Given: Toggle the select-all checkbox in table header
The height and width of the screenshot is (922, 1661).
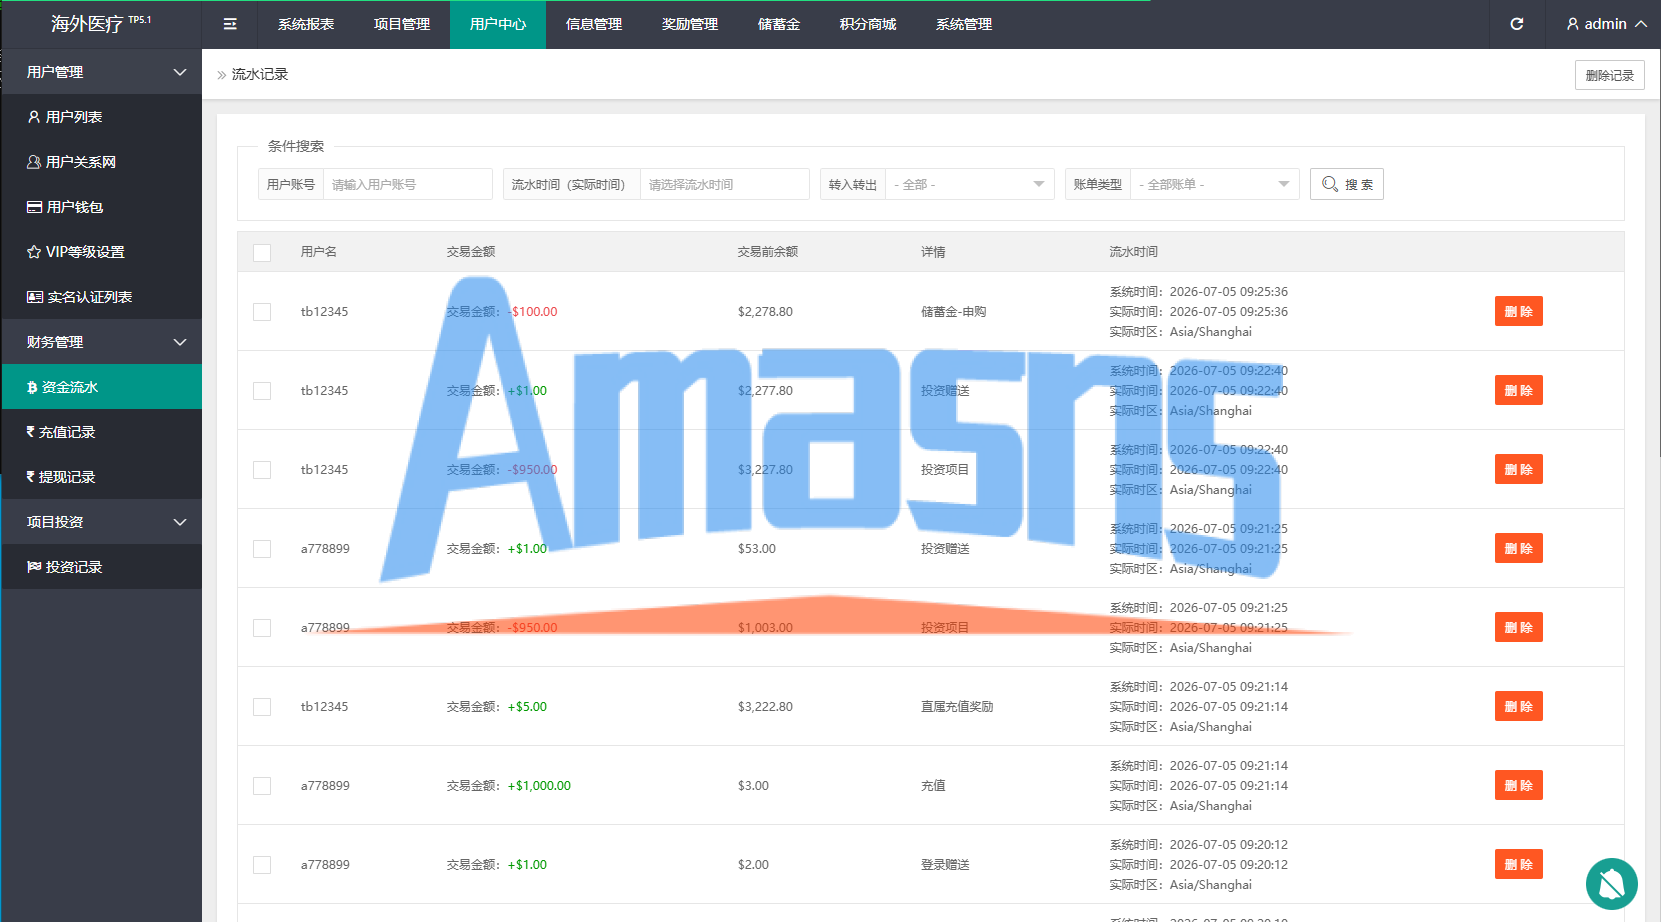Looking at the screenshot, I should pos(262,253).
